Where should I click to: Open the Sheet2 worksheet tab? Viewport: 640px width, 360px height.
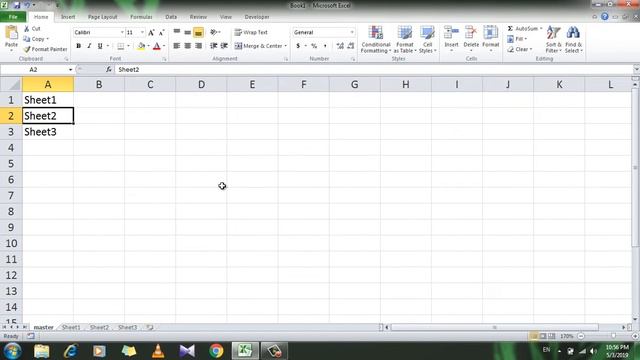coord(99,327)
